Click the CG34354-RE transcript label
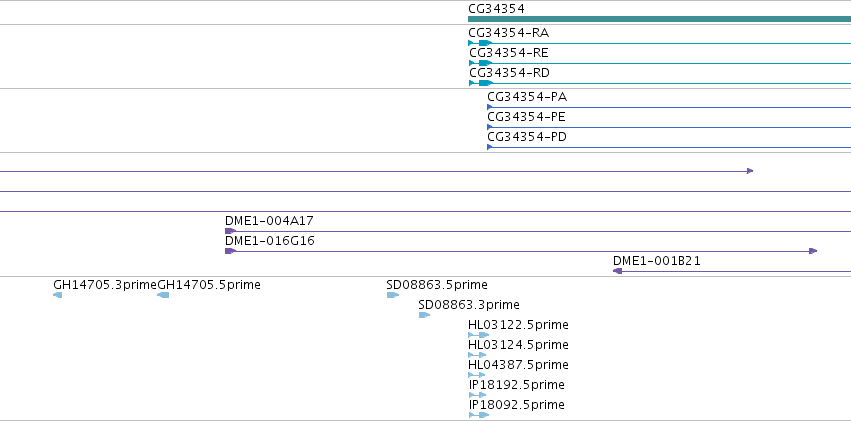The width and height of the screenshot is (851, 421). pyautogui.click(x=509, y=53)
